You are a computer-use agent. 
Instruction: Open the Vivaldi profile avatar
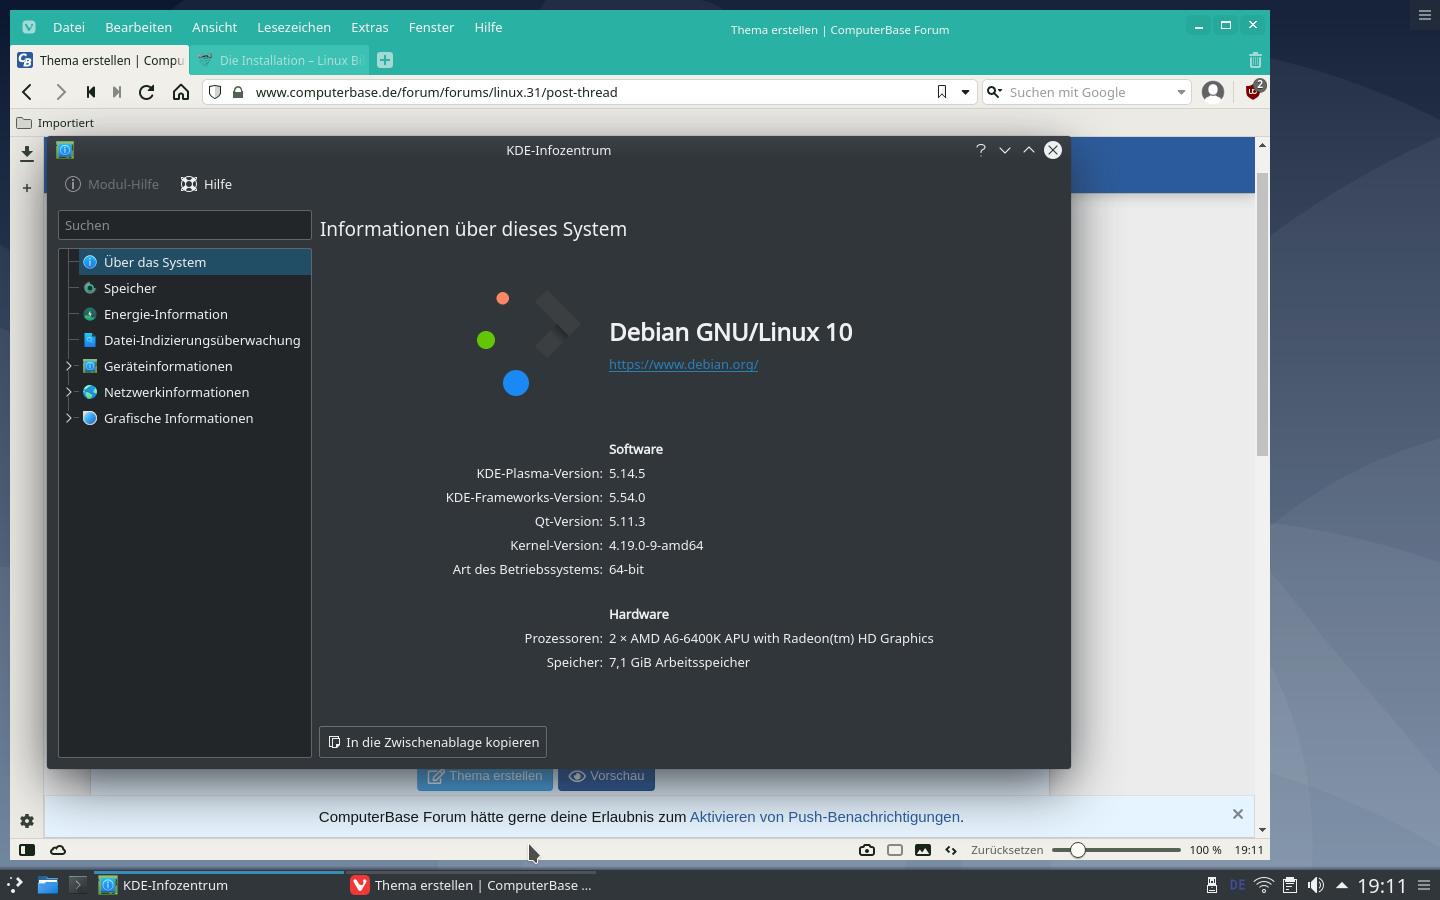(x=1213, y=92)
